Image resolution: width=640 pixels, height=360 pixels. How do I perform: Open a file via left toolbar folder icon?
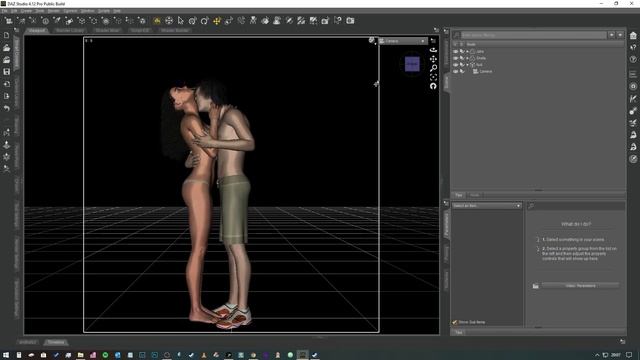click(x=7, y=48)
